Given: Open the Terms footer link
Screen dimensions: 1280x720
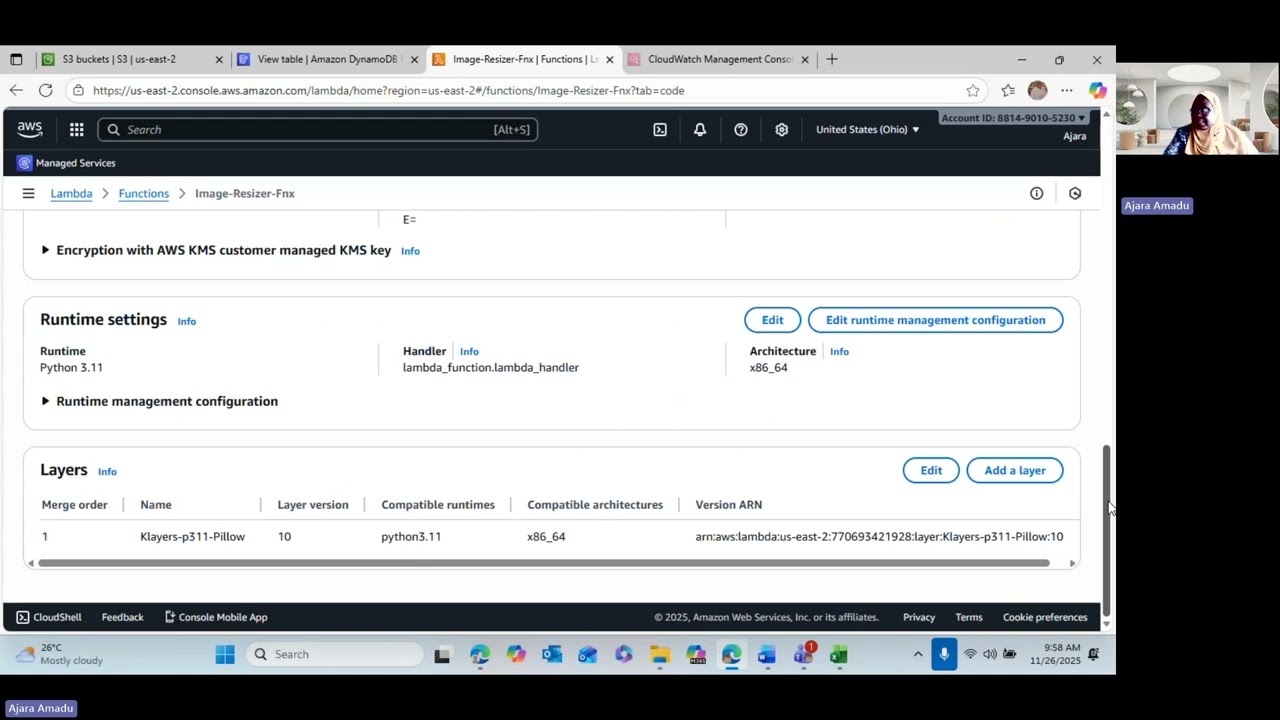Looking at the screenshot, I should 969,617.
